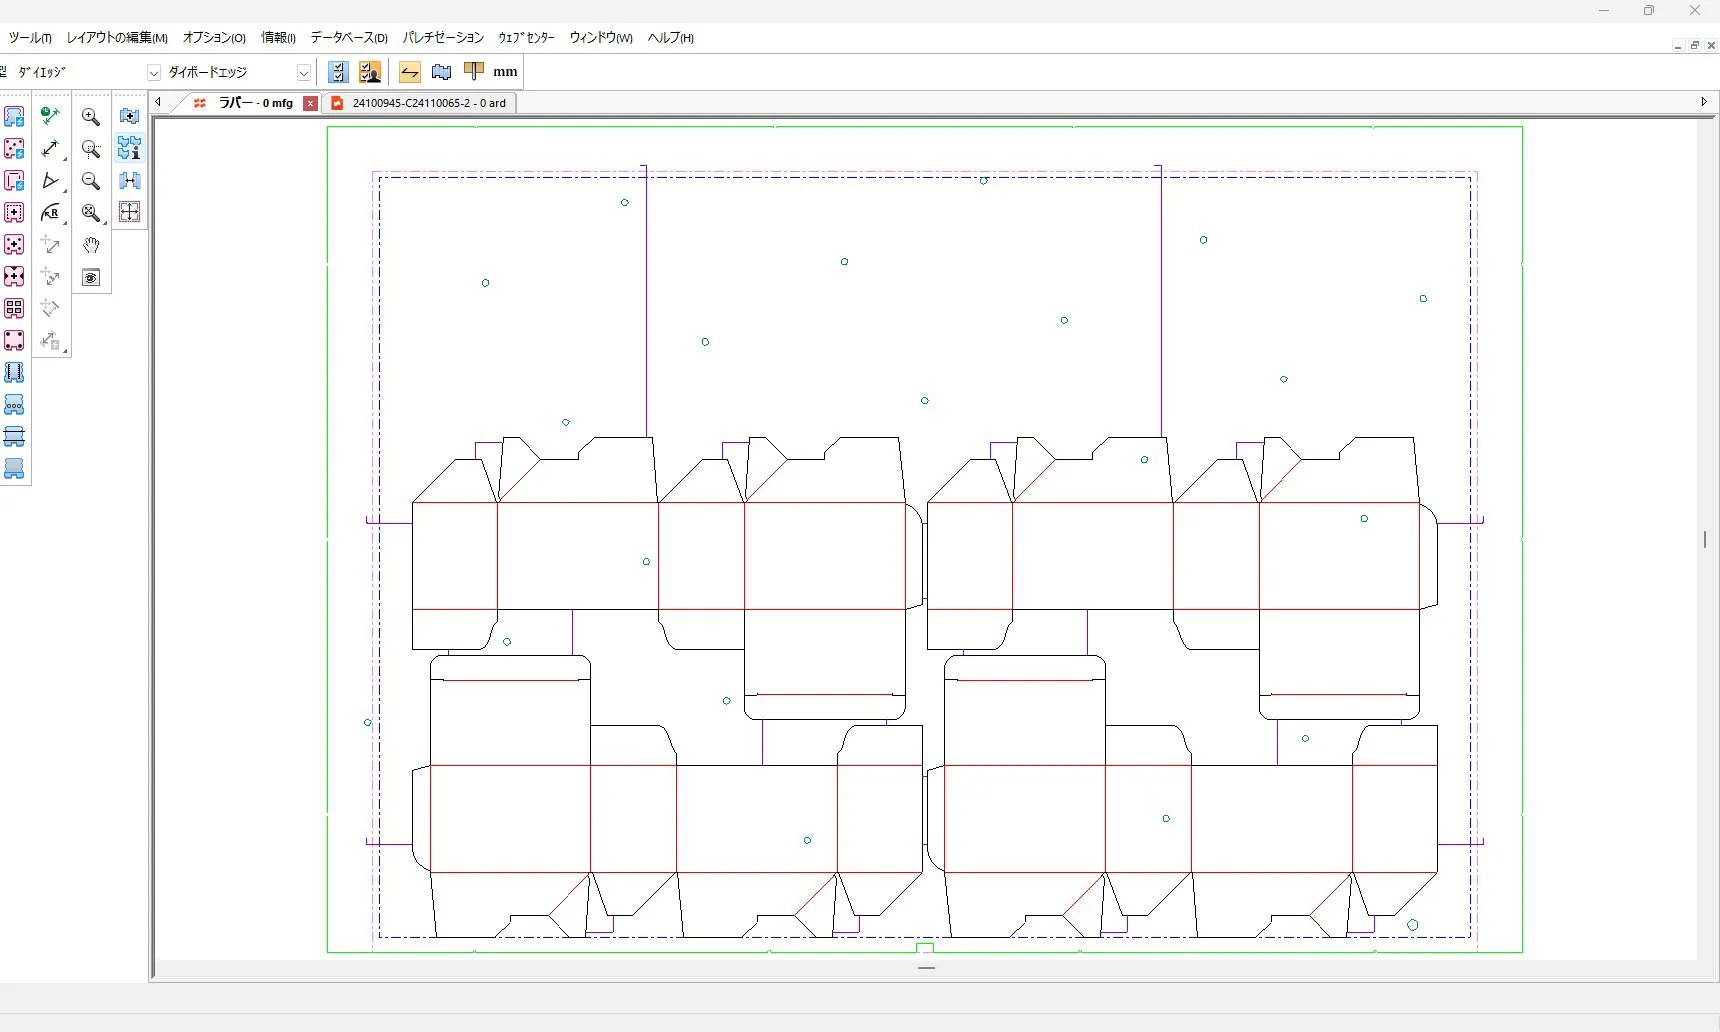Open the レイアウトの編集 menu
Screen dimensions: 1720x1032
pos(117,38)
